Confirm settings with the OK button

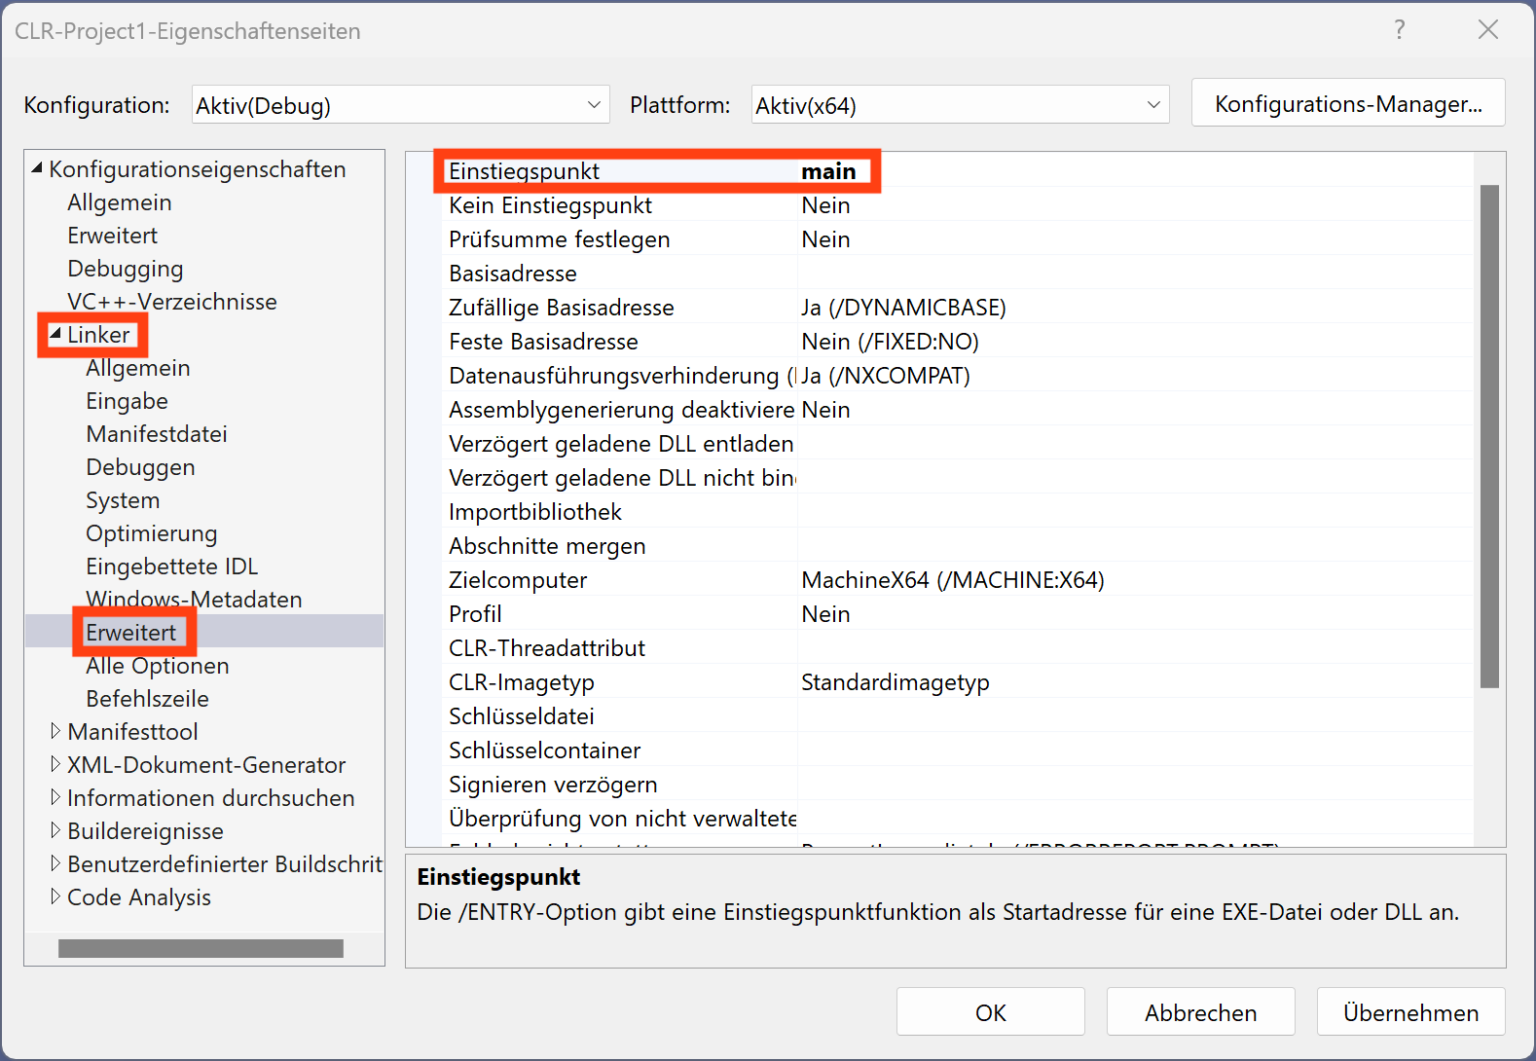pos(990,1011)
